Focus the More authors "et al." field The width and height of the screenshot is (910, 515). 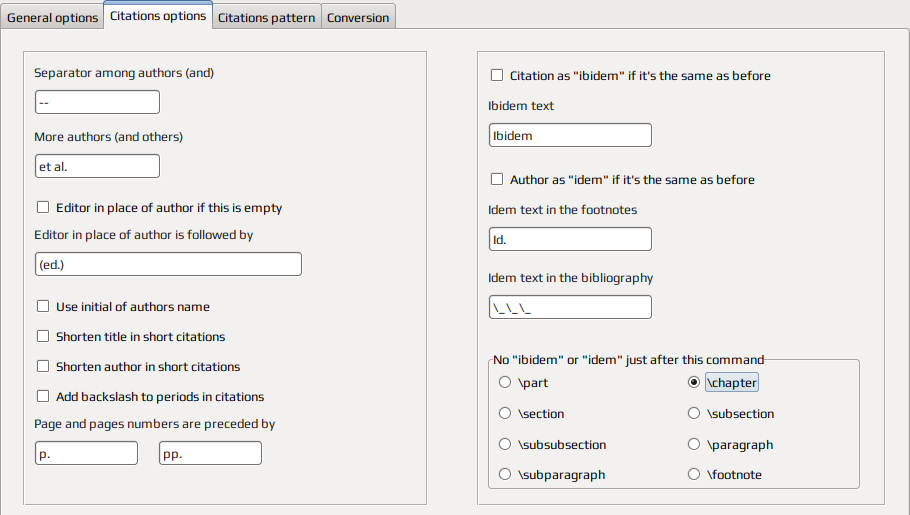coord(98,166)
